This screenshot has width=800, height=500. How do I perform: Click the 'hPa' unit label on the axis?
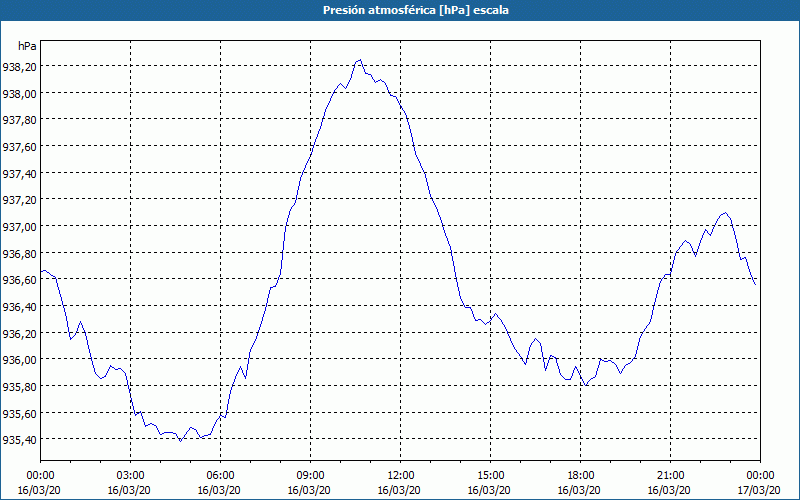27,46
